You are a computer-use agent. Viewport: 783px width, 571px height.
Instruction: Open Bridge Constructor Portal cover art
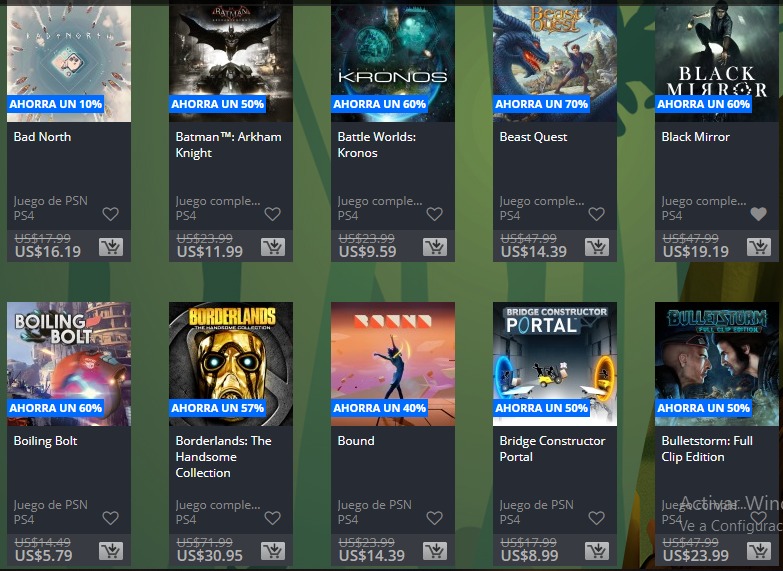point(555,364)
